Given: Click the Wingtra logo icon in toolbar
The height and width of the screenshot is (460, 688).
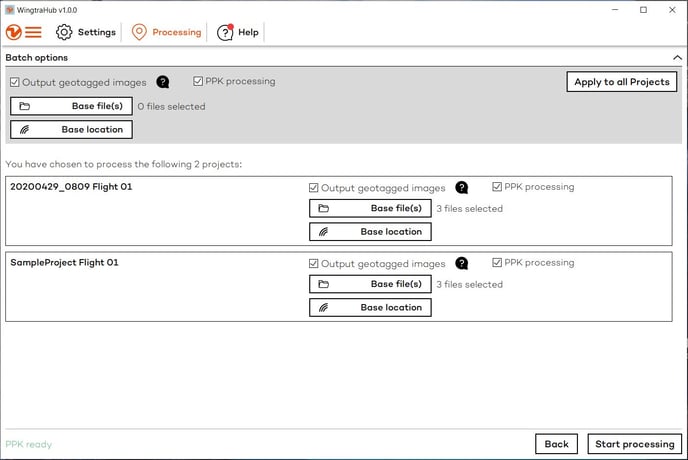Looking at the screenshot, I should (x=14, y=32).
